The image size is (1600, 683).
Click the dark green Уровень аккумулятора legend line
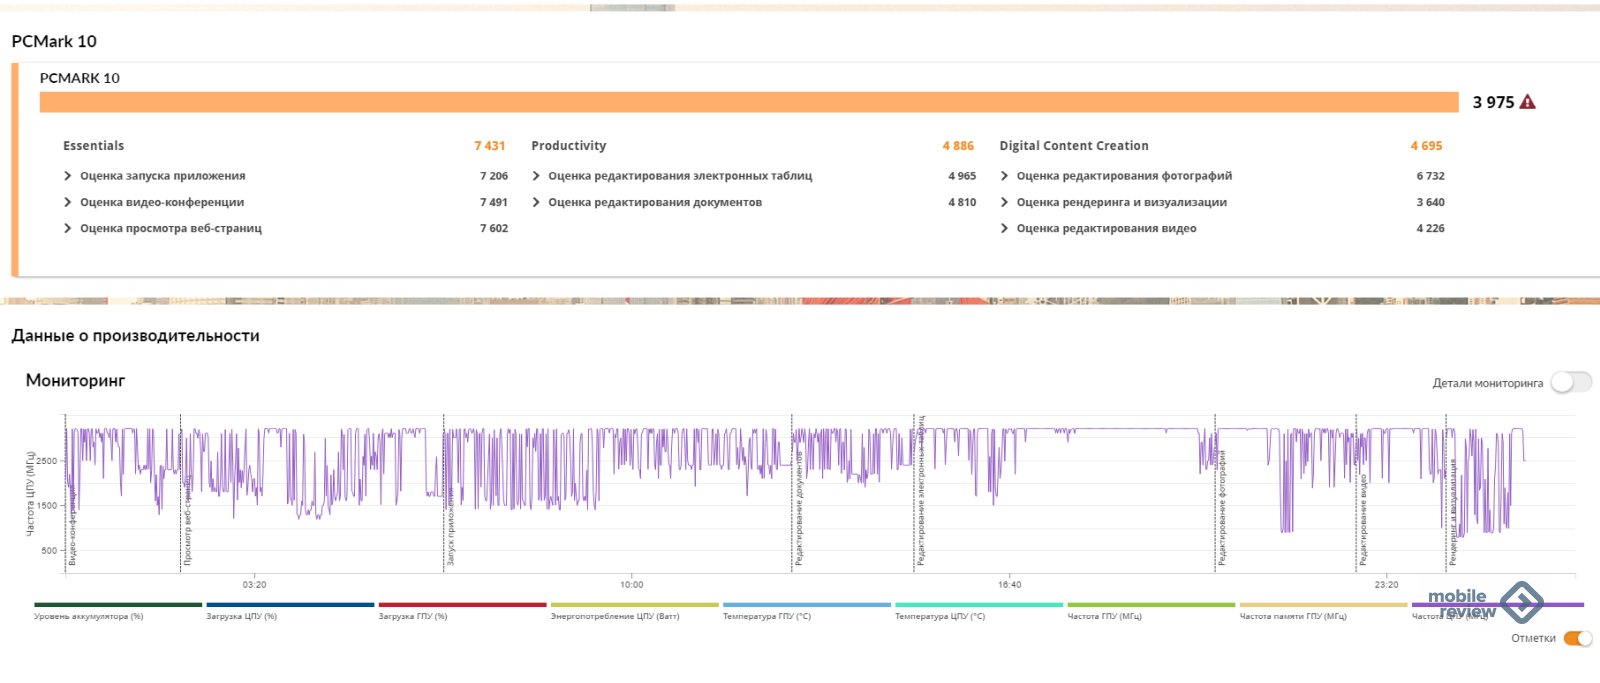point(118,605)
